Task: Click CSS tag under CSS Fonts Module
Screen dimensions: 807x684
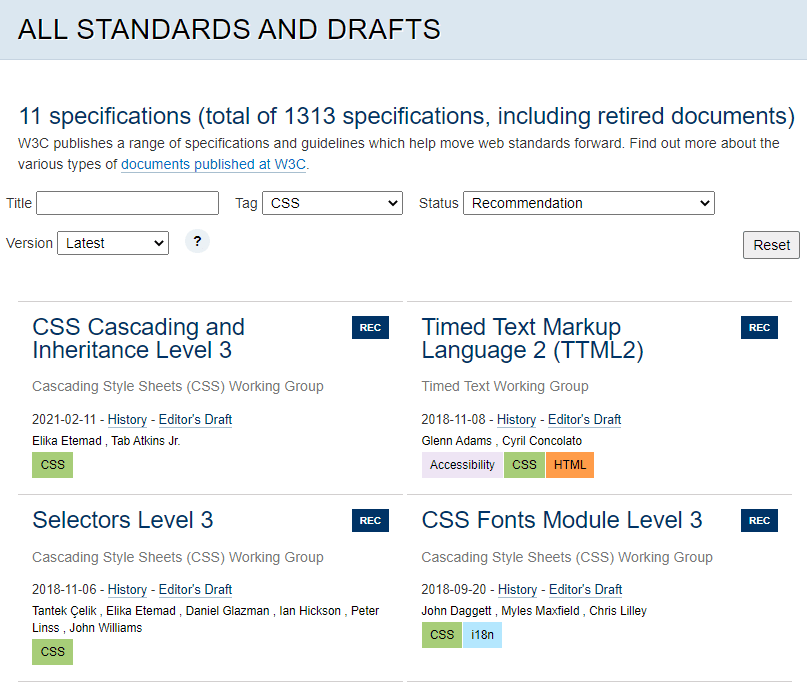Action: (x=442, y=635)
